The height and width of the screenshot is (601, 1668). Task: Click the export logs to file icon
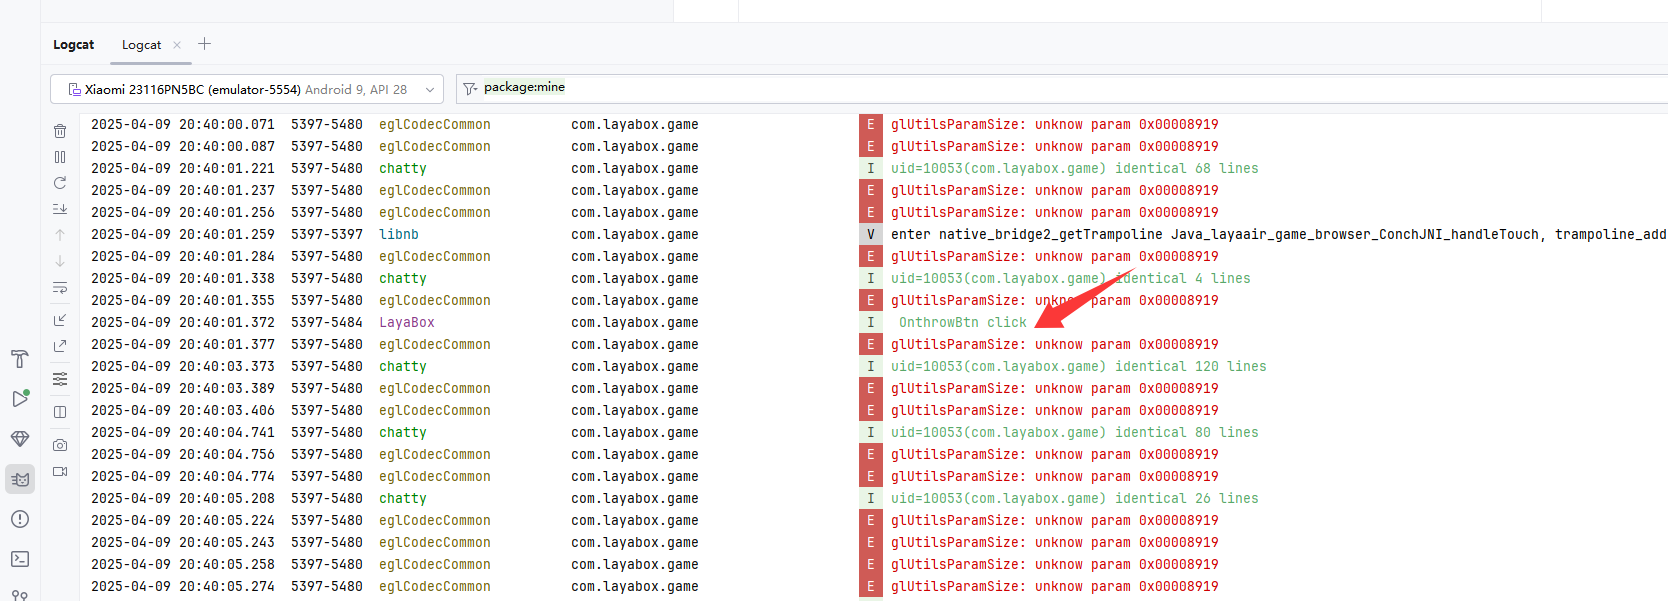tap(60, 346)
